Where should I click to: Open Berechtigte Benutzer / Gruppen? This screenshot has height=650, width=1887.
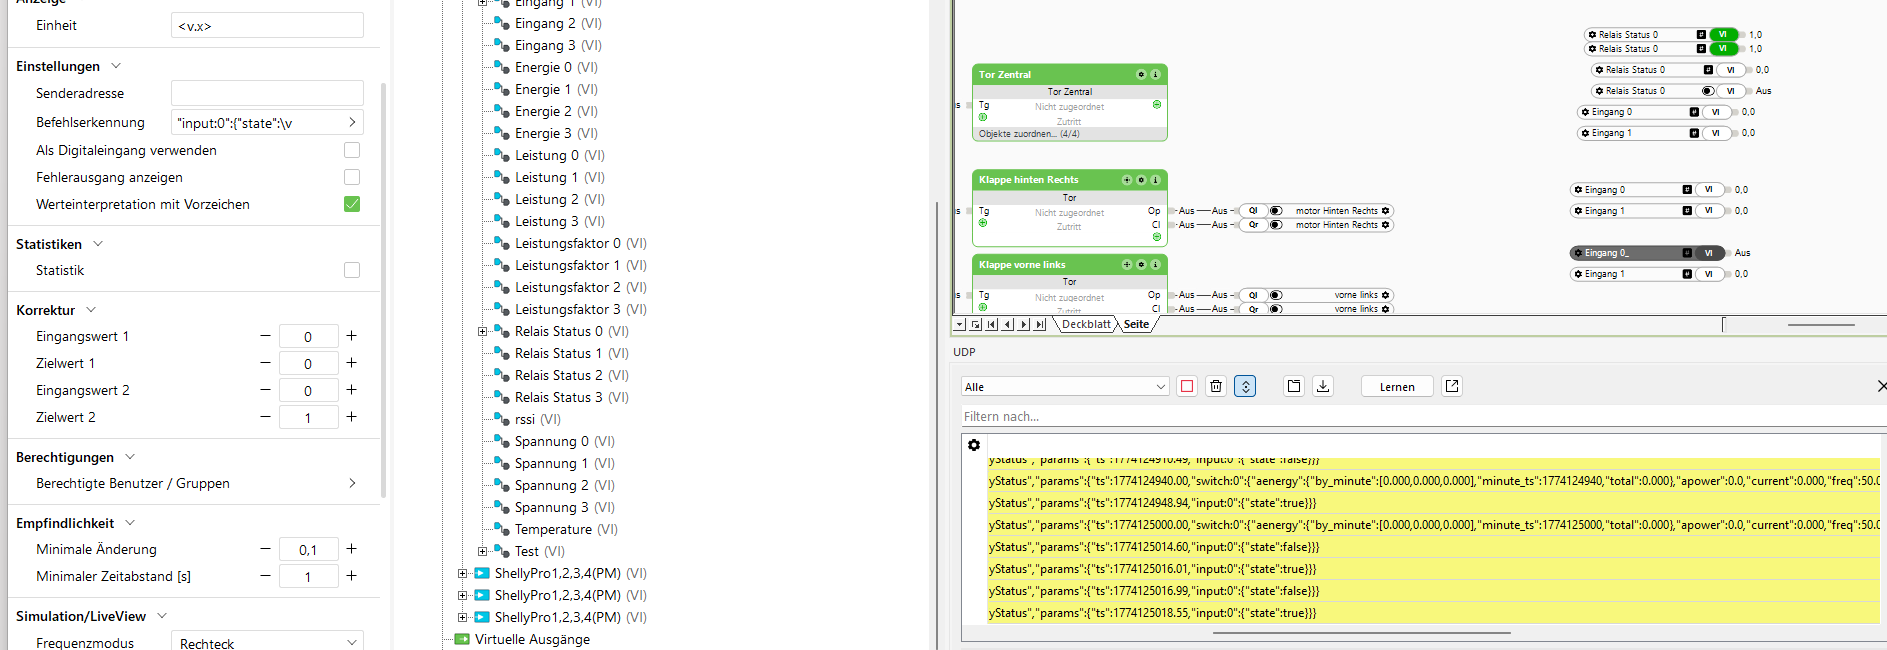[196, 483]
